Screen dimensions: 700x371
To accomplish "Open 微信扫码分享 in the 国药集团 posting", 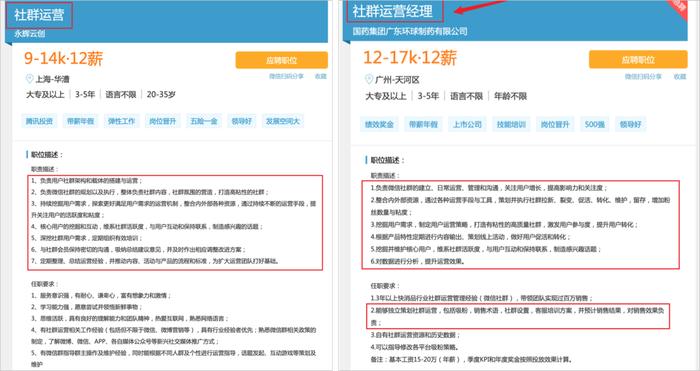I will coord(643,77).
